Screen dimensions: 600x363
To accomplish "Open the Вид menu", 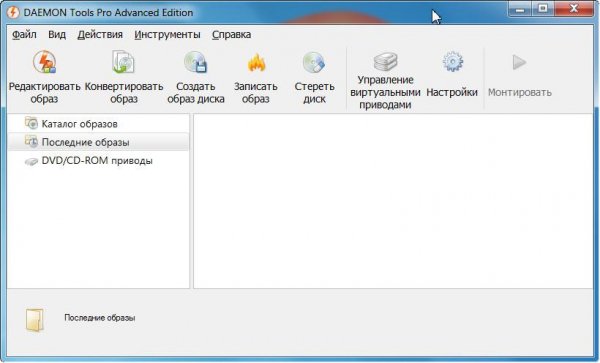I will pyautogui.click(x=57, y=34).
